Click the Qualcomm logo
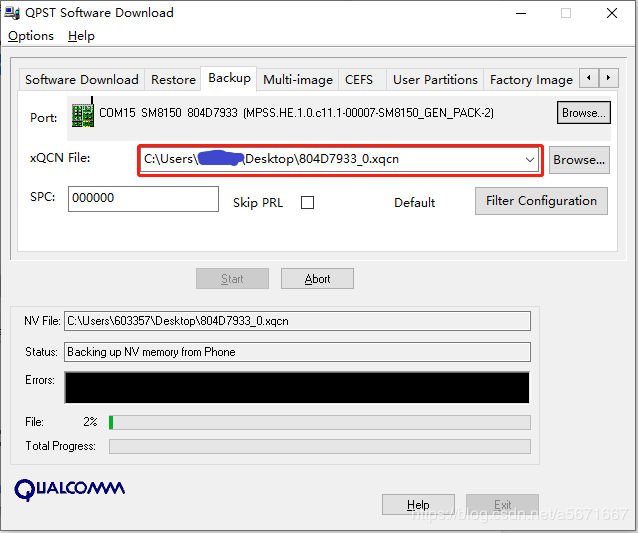Viewport: 638px width, 533px height. [70, 489]
